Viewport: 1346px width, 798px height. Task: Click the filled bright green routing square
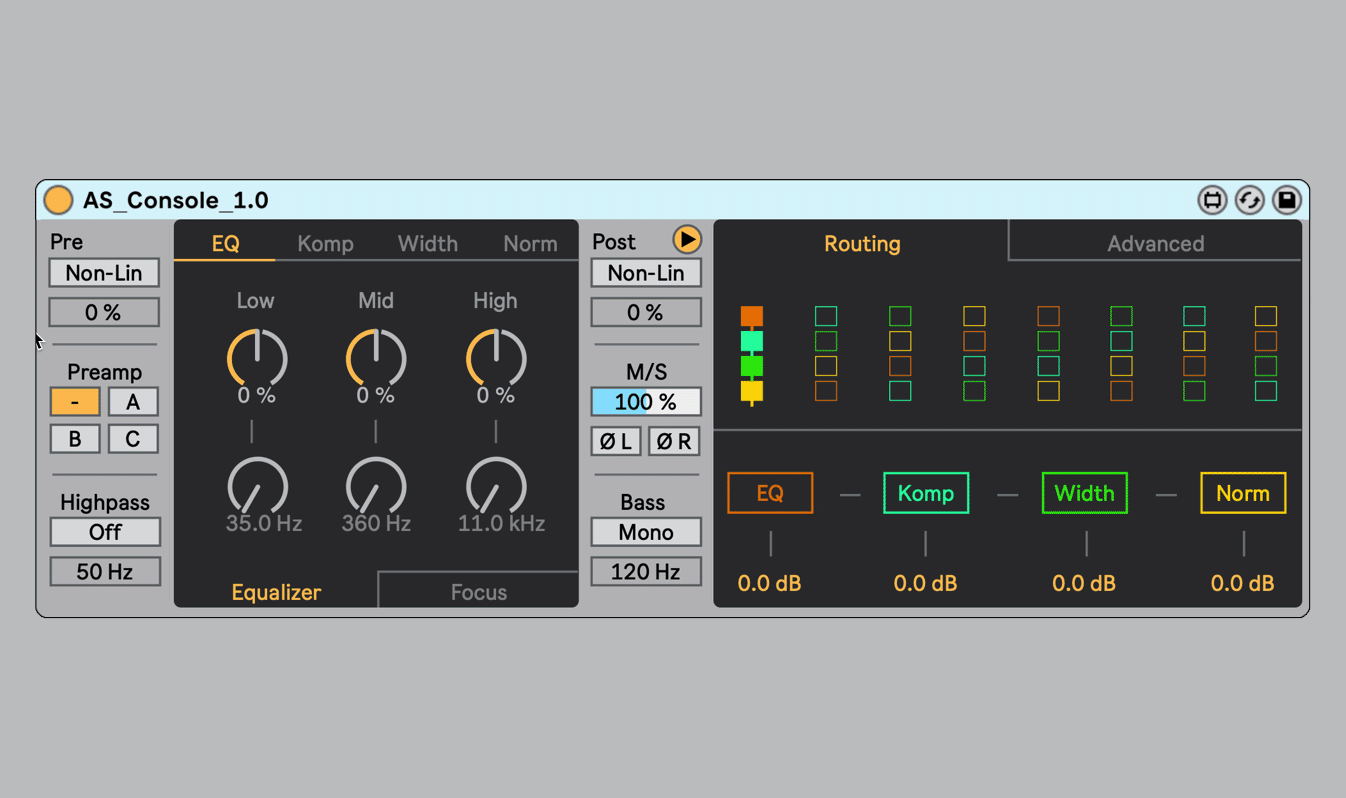click(x=752, y=366)
